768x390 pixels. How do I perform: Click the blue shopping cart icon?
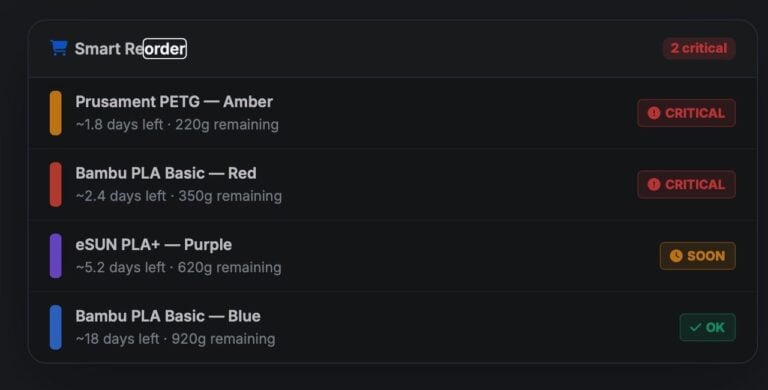tap(59, 48)
